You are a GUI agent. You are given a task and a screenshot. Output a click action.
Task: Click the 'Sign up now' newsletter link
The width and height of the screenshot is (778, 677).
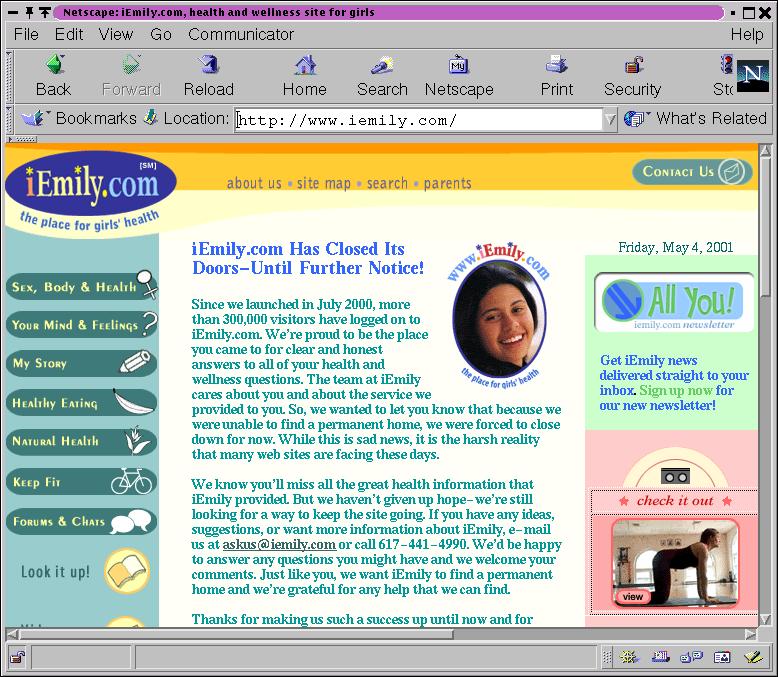click(676, 391)
